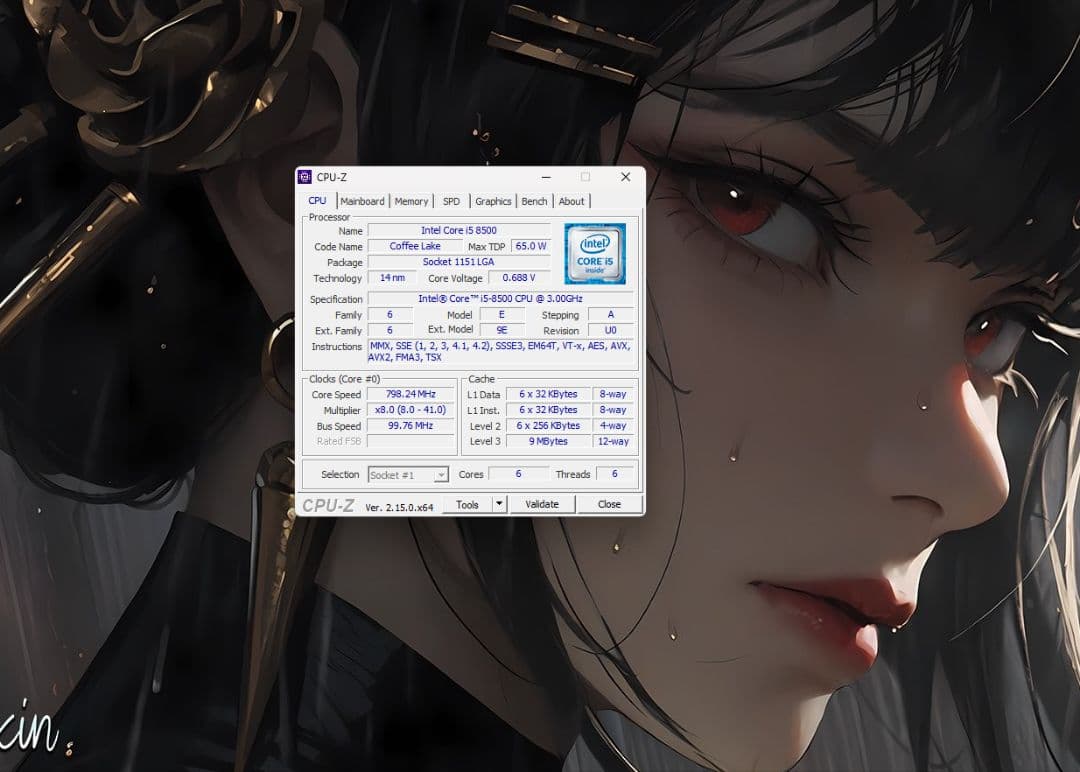
Task: Click the Core Speed value 798.24 MHz
Action: click(x=411, y=394)
